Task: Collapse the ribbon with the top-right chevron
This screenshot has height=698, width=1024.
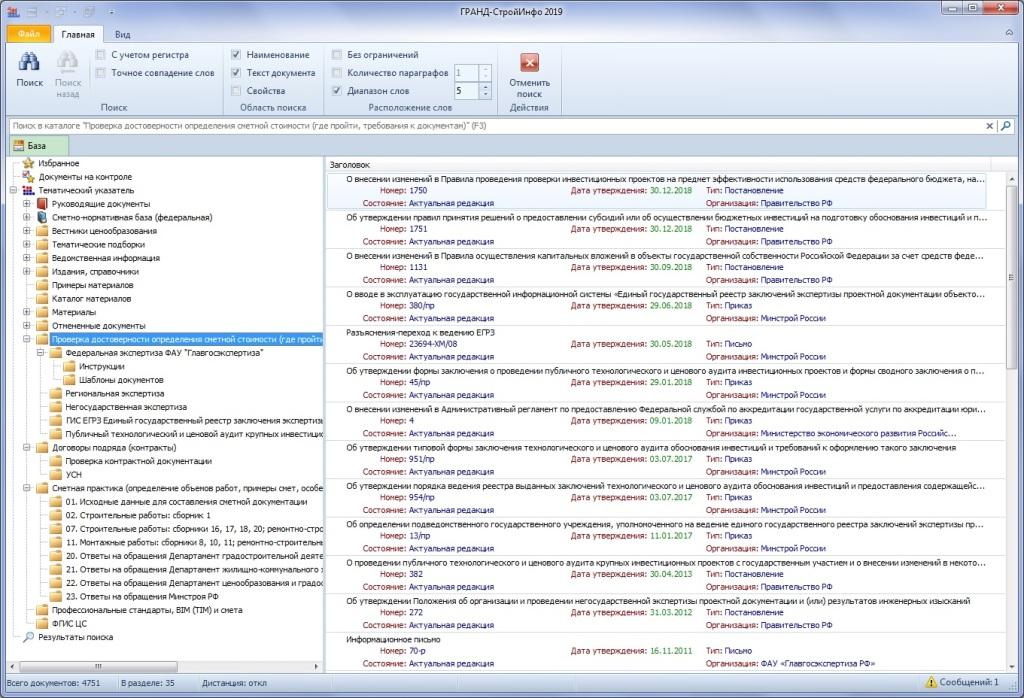Action: tap(1010, 33)
